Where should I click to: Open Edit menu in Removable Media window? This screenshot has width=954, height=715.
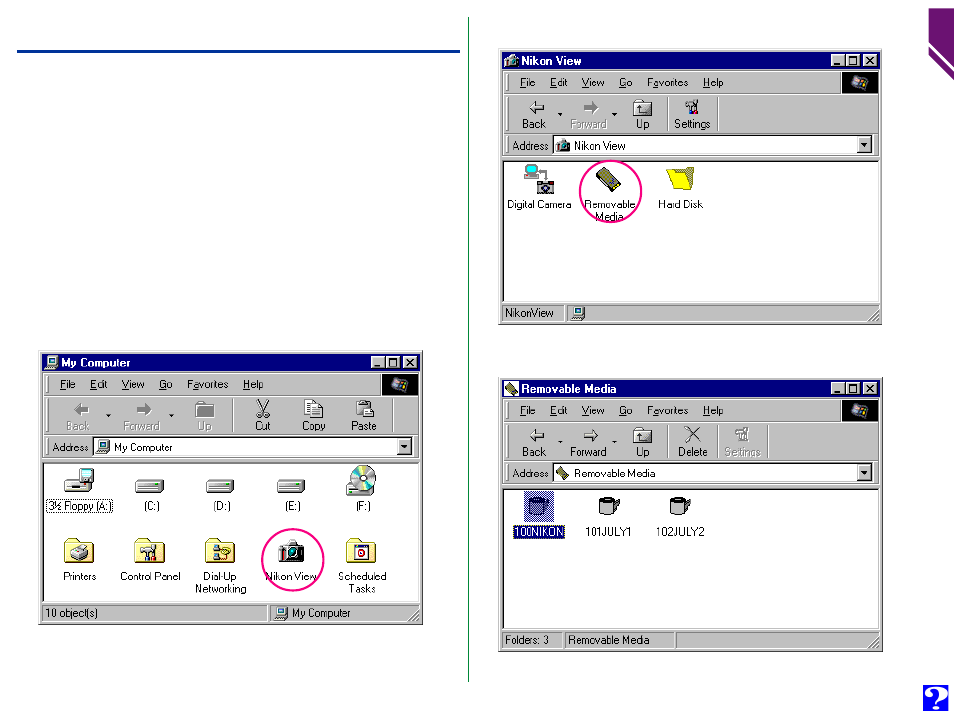coord(559,411)
